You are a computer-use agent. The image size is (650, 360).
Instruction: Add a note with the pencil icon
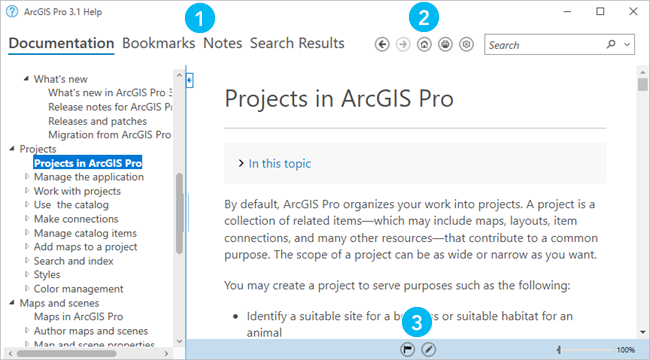click(x=429, y=350)
